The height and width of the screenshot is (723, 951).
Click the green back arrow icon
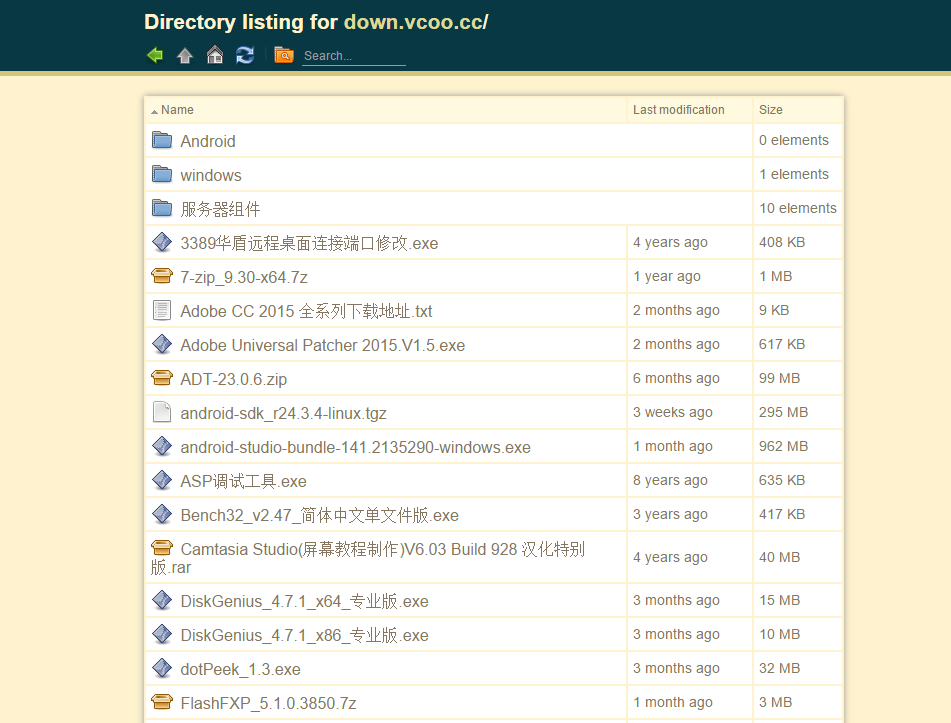155,55
